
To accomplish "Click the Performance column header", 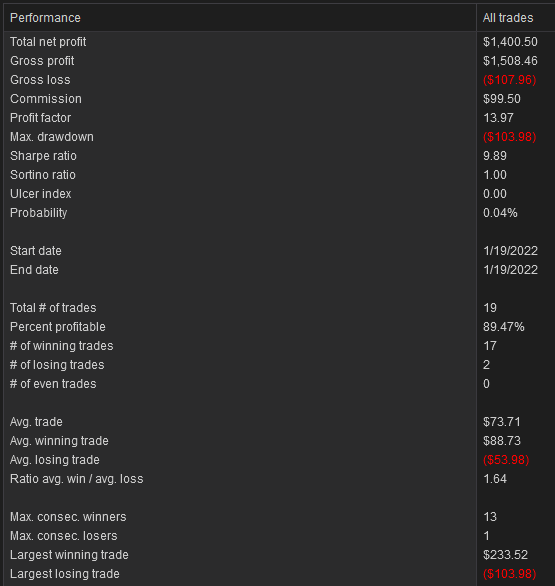I will pyautogui.click(x=240, y=18).
